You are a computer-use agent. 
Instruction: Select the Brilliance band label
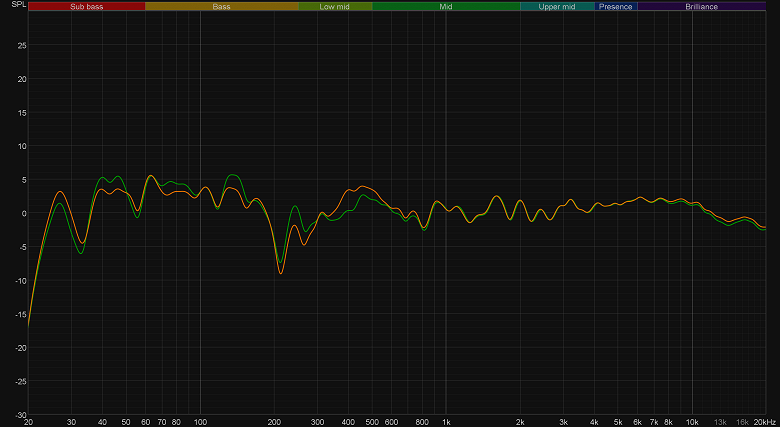[701, 6]
